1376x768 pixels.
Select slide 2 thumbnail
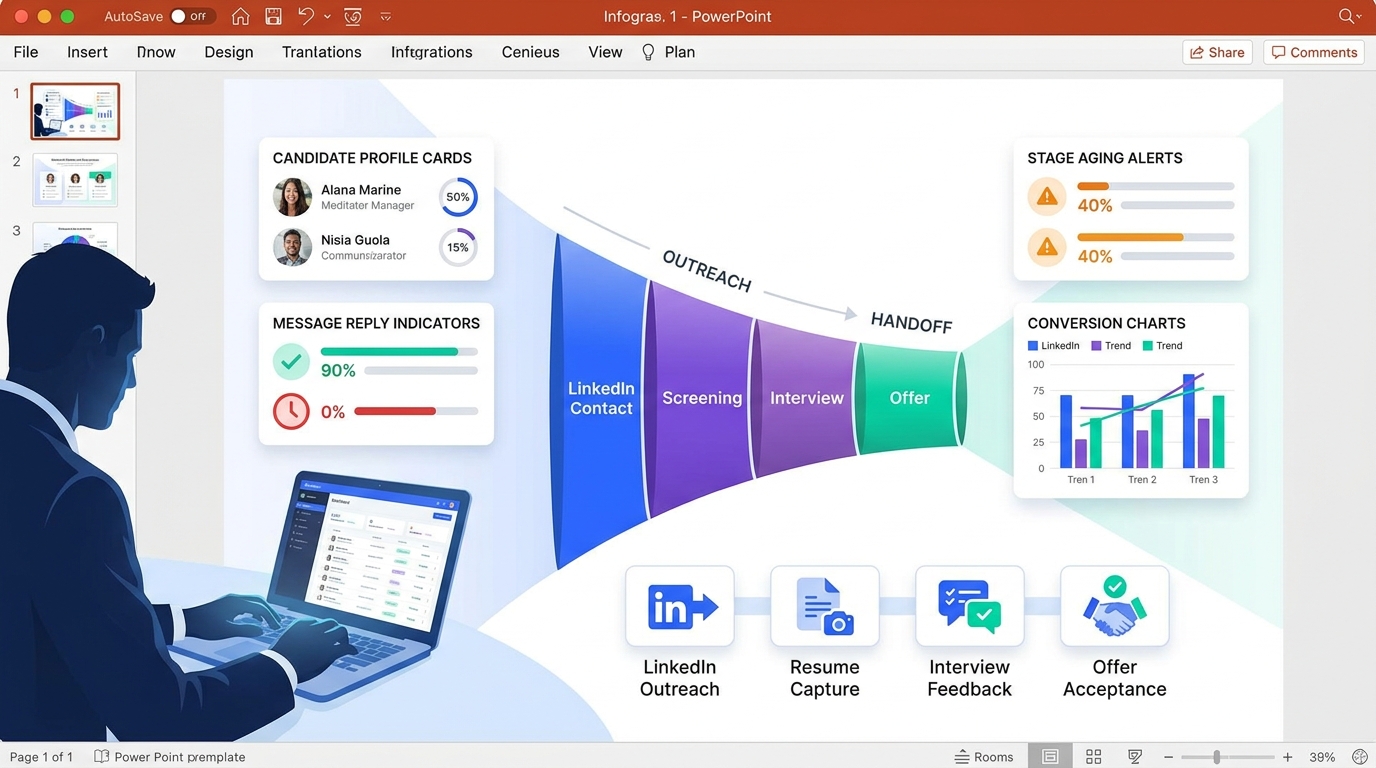[75, 180]
